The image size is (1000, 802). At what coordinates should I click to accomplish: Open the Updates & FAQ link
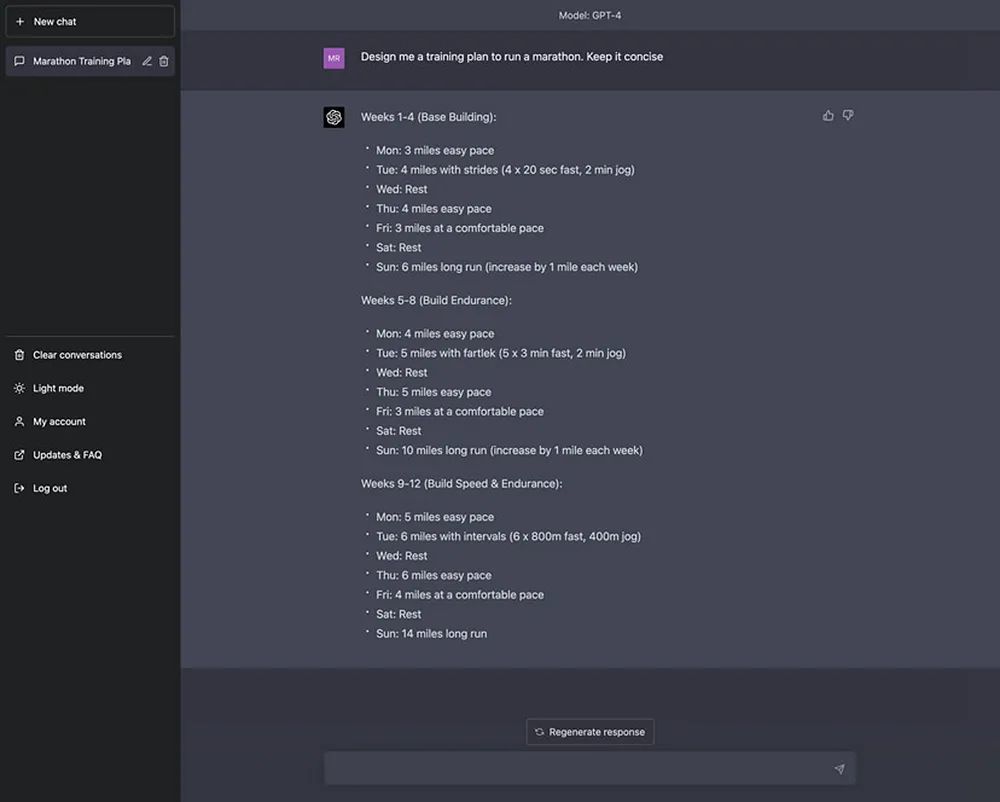(67, 455)
